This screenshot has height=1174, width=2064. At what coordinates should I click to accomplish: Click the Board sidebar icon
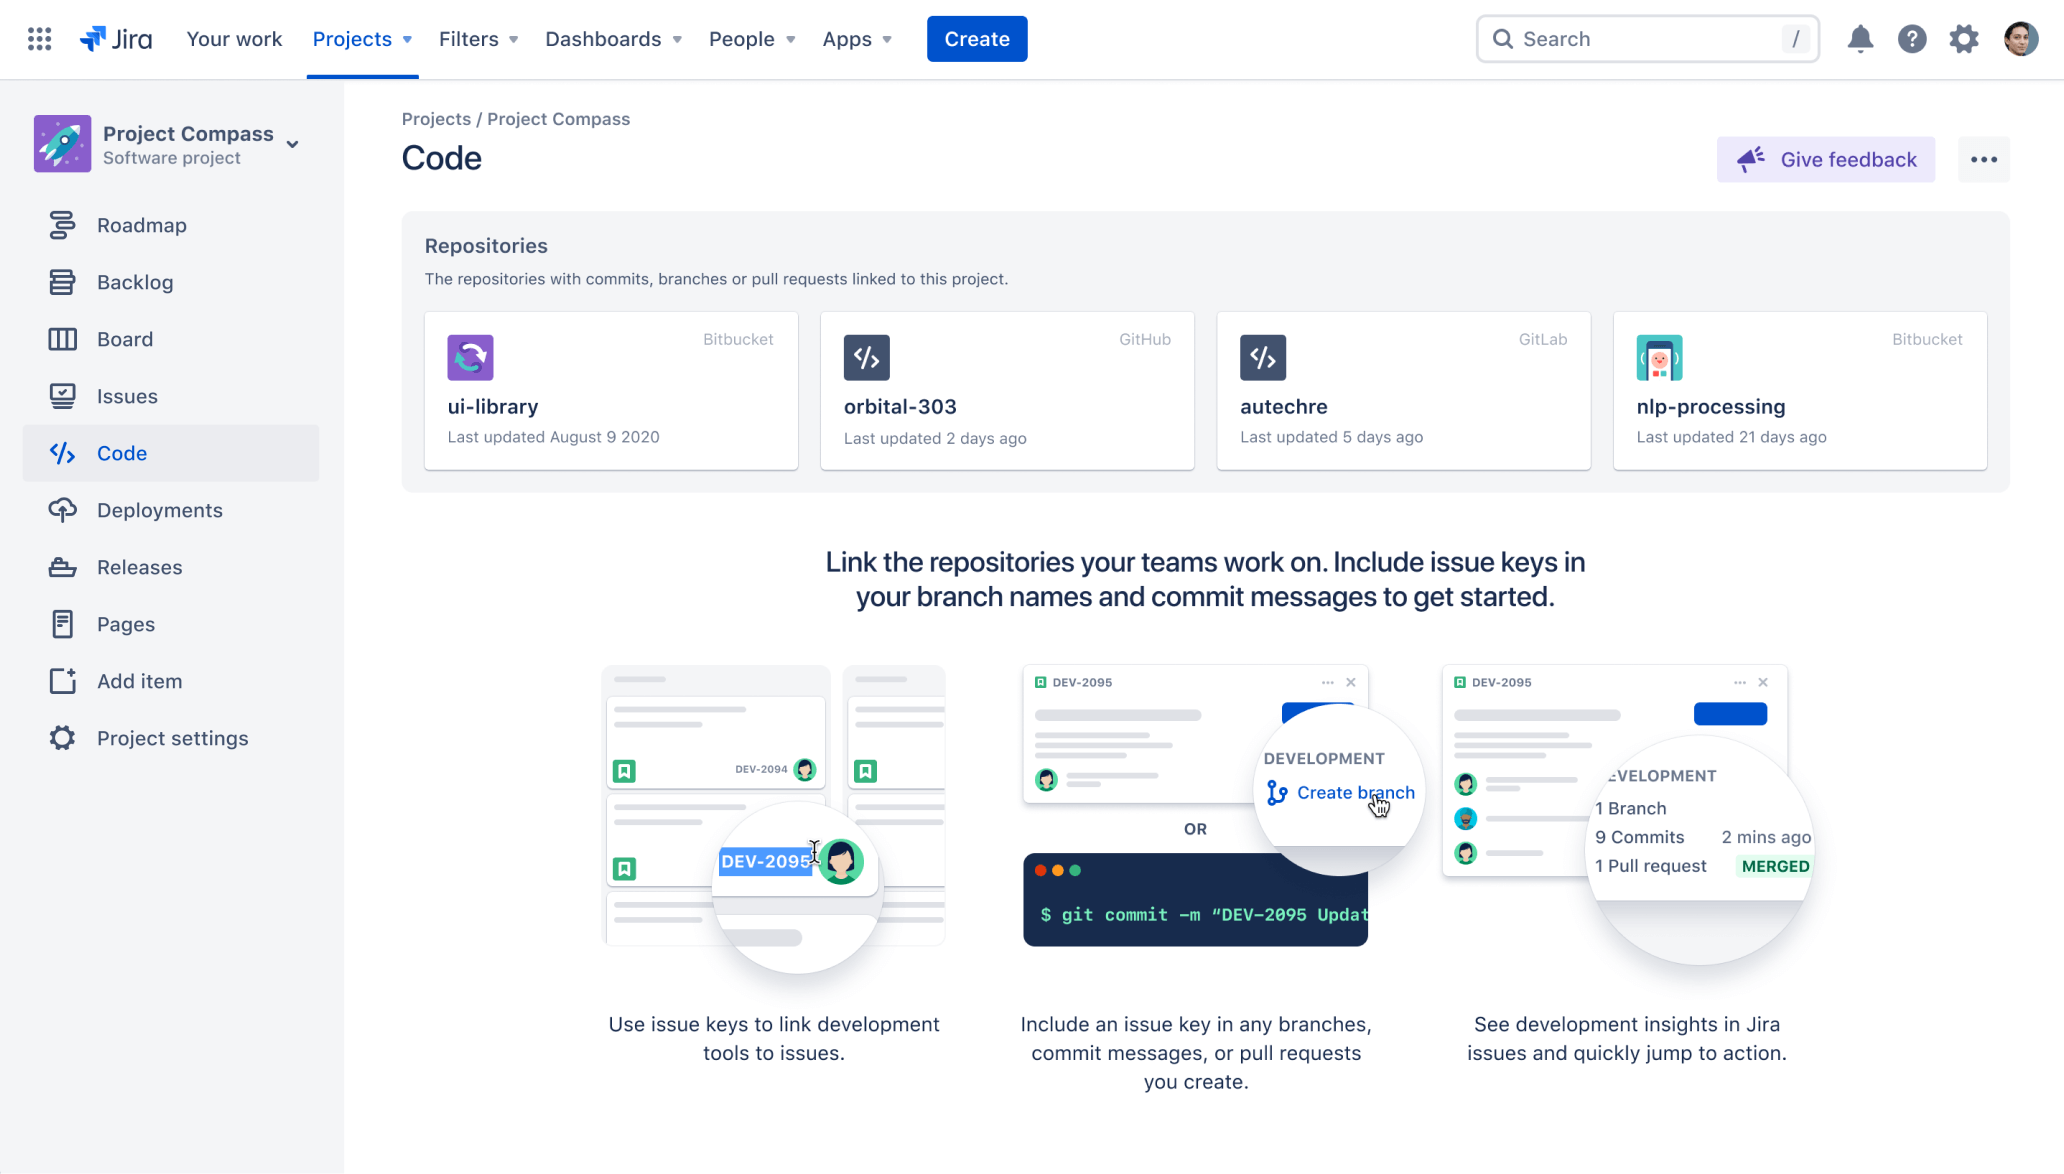click(x=60, y=339)
